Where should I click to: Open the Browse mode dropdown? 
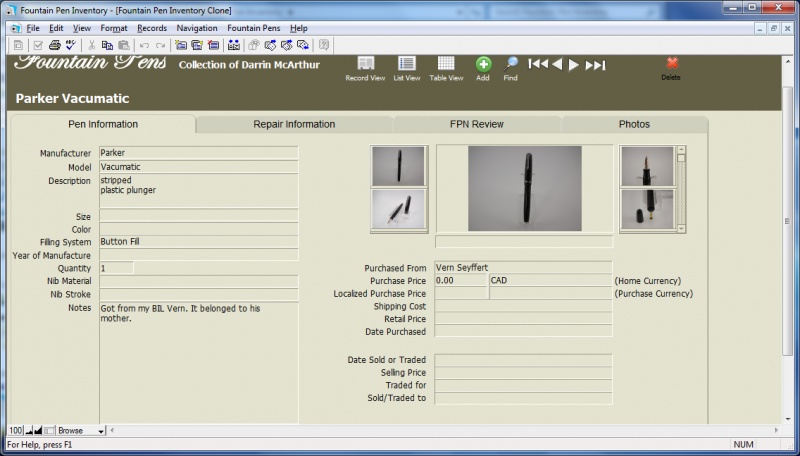tap(100, 431)
